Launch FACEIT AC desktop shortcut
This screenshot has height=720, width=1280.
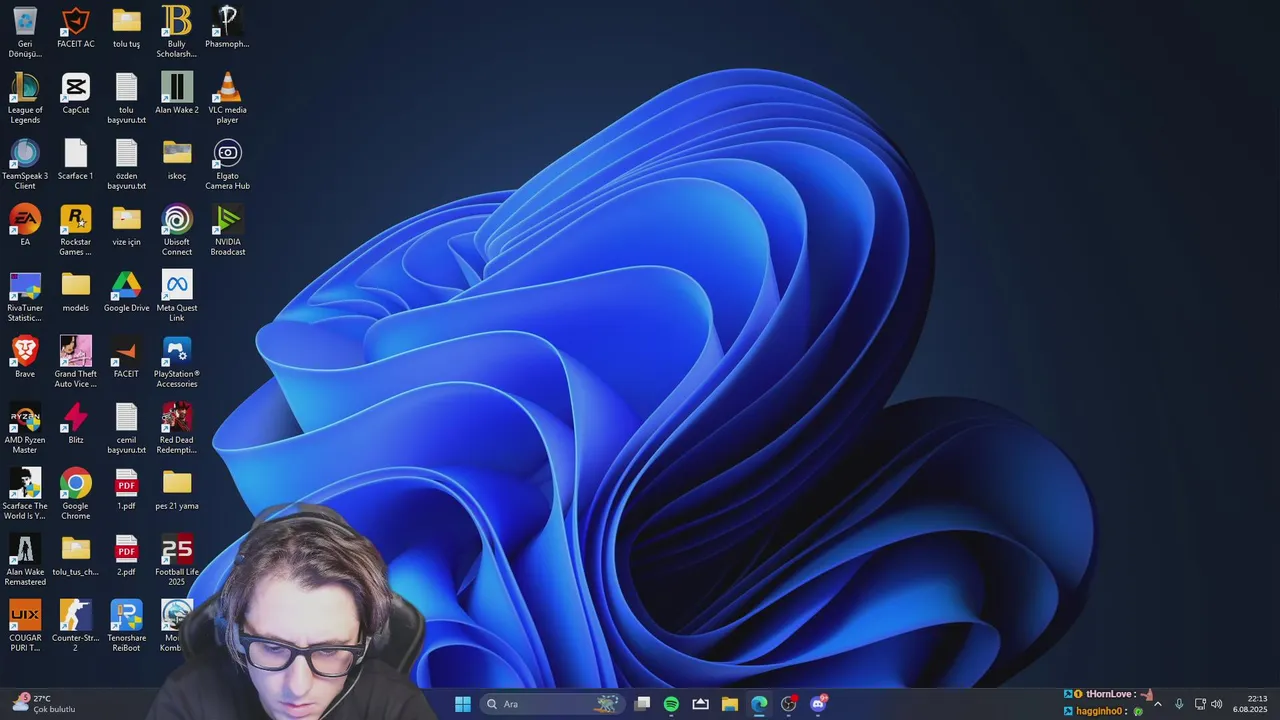click(x=76, y=28)
